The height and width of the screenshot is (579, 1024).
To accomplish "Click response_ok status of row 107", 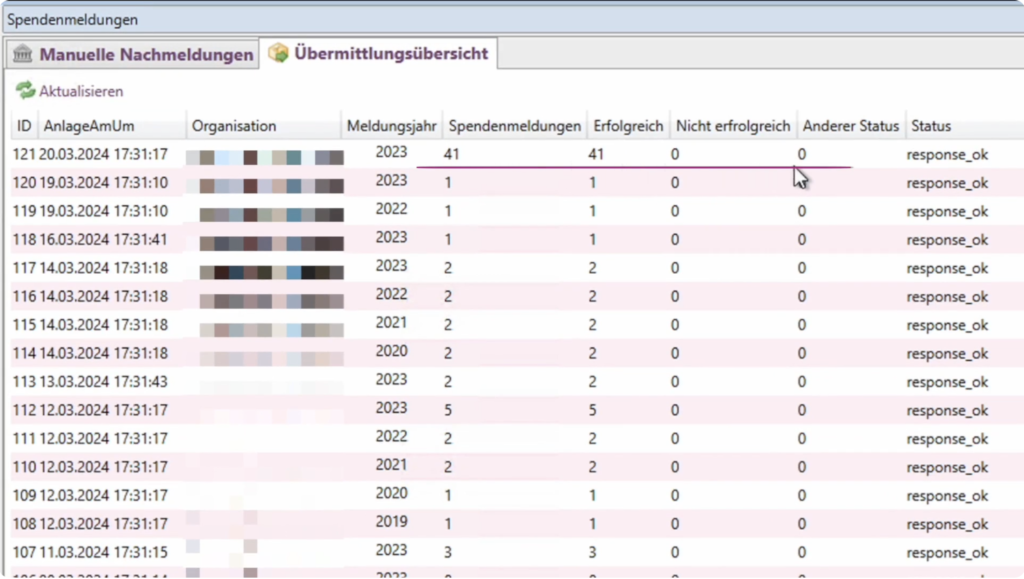I will point(947,553).
